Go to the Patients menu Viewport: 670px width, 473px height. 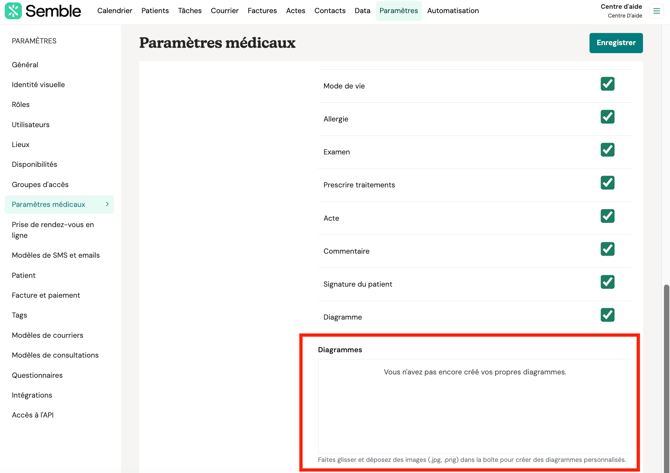(155, 11)
